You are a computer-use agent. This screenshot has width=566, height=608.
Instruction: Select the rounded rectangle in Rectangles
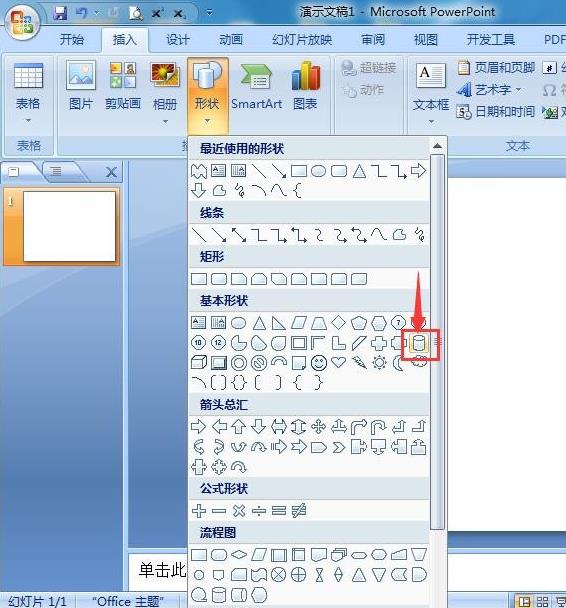(x=219, y=279)
